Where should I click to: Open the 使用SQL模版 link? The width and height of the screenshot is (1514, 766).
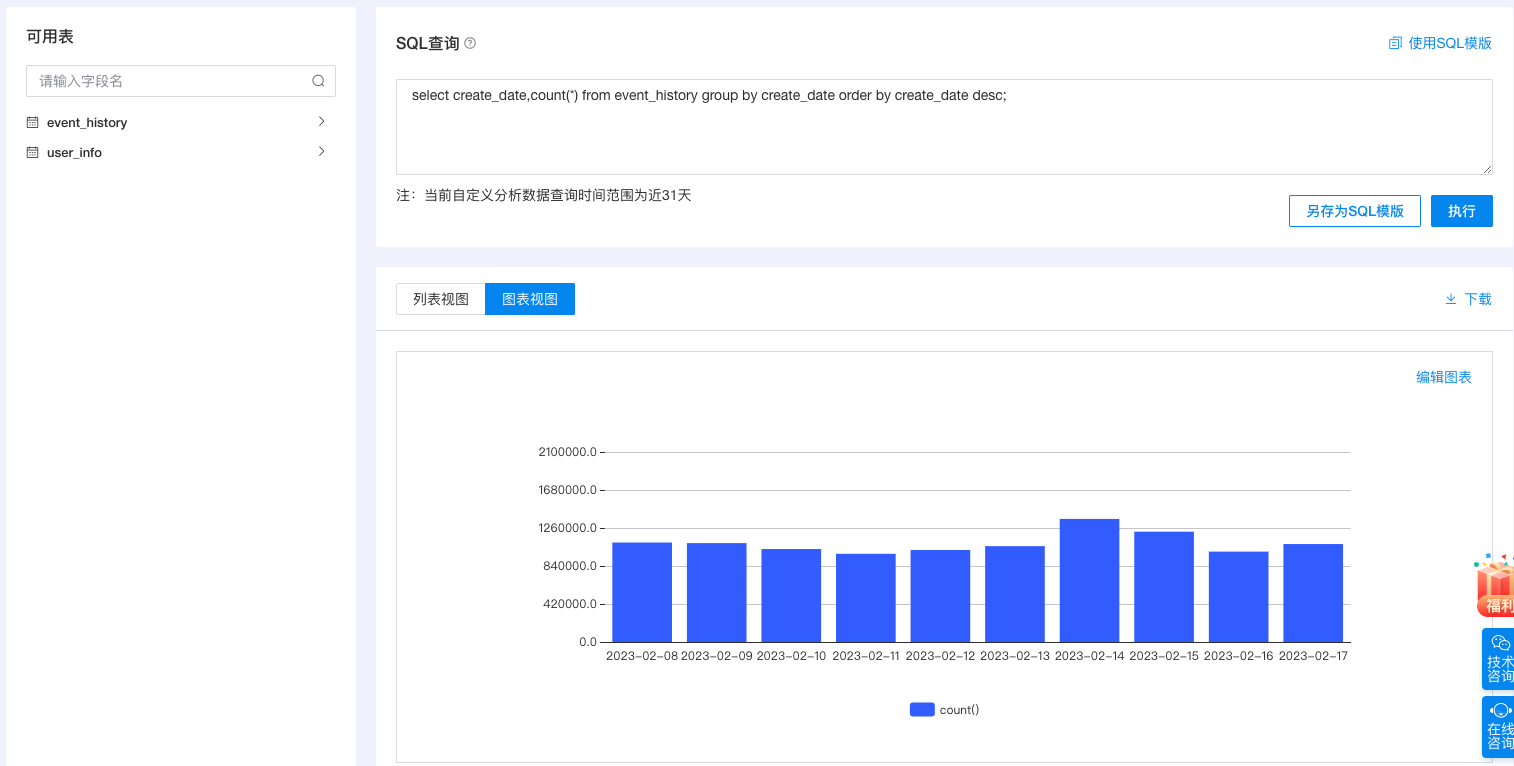[1450, 43]
